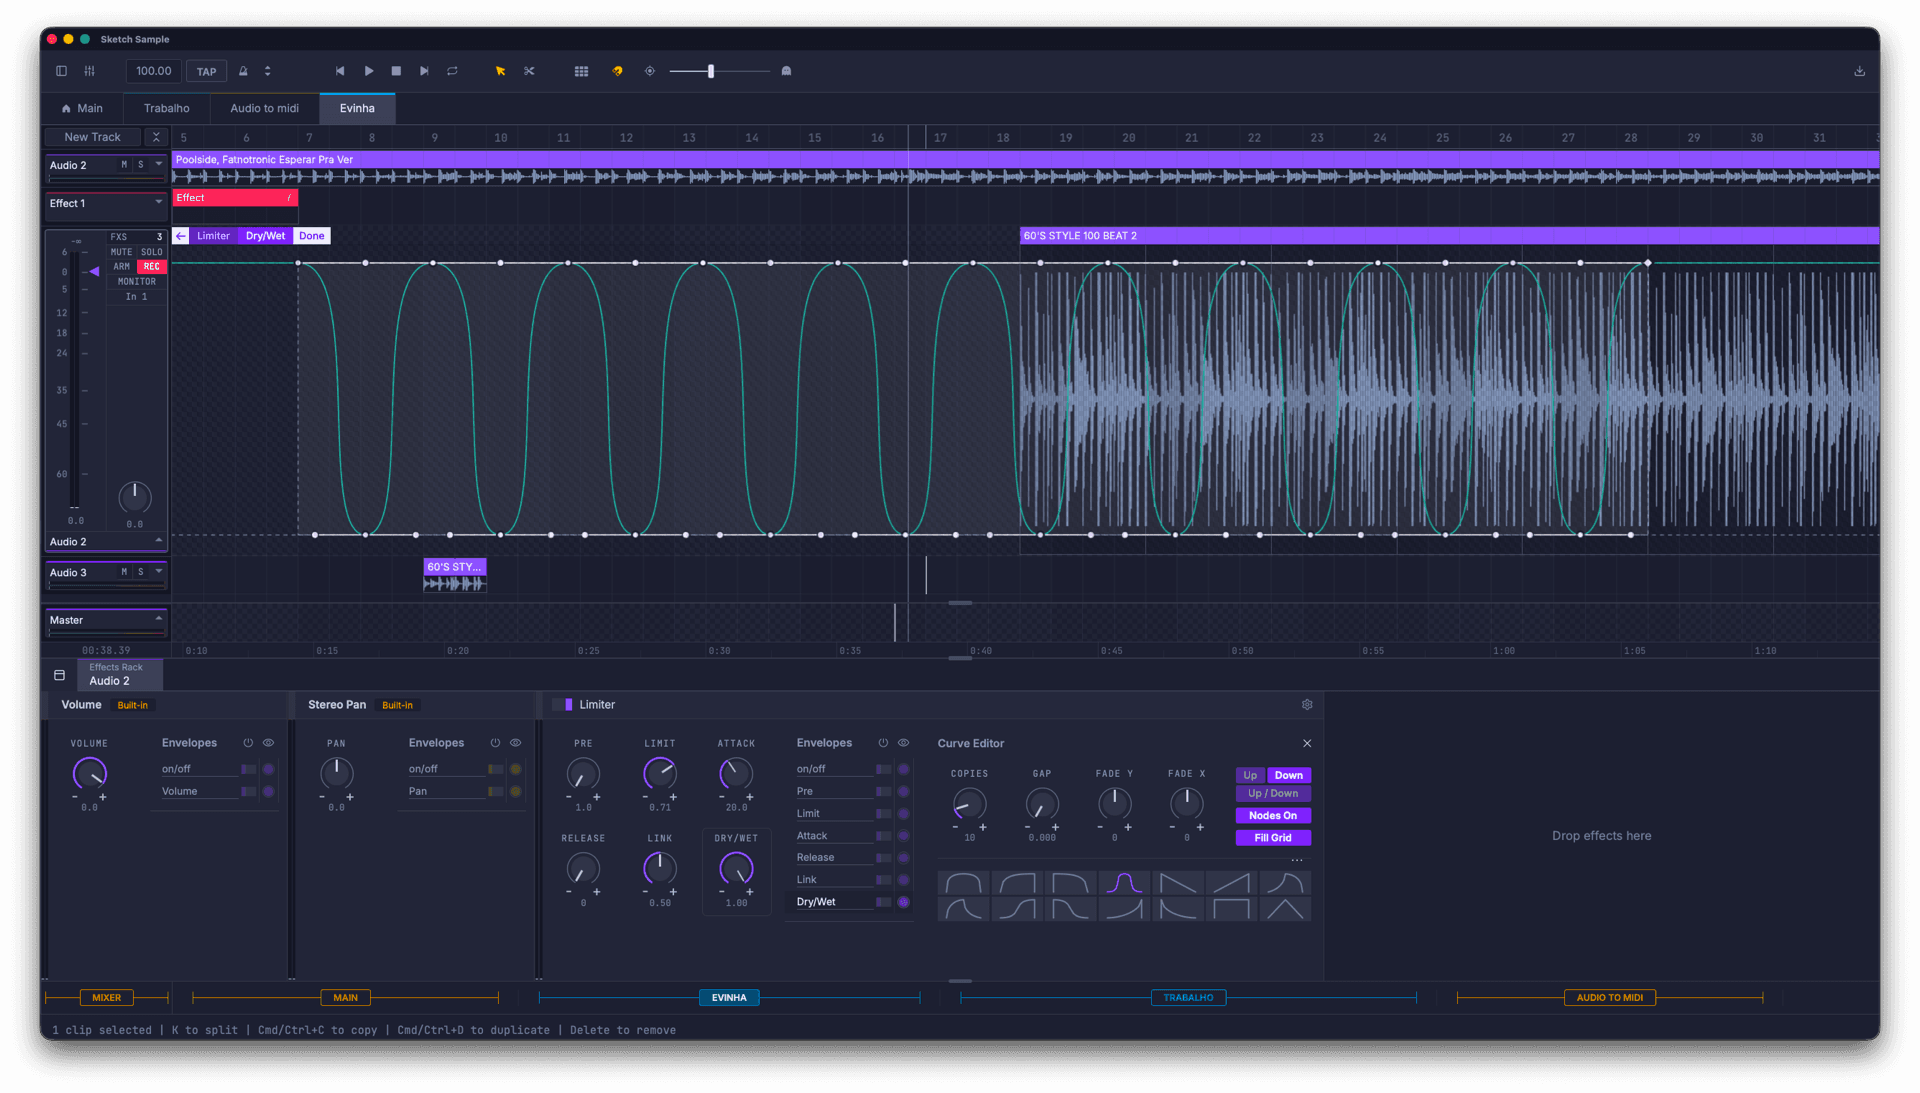Viewport: 1920px width, 1093px height.
Task: Toggle REC on the Audio 2 channel strip
Action: (152, 267)
